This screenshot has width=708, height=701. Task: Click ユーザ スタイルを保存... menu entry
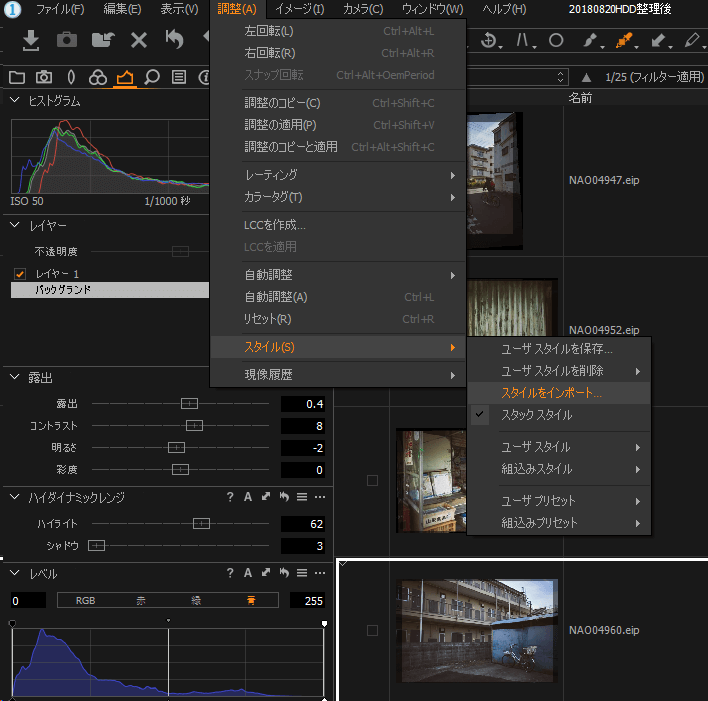556,349
